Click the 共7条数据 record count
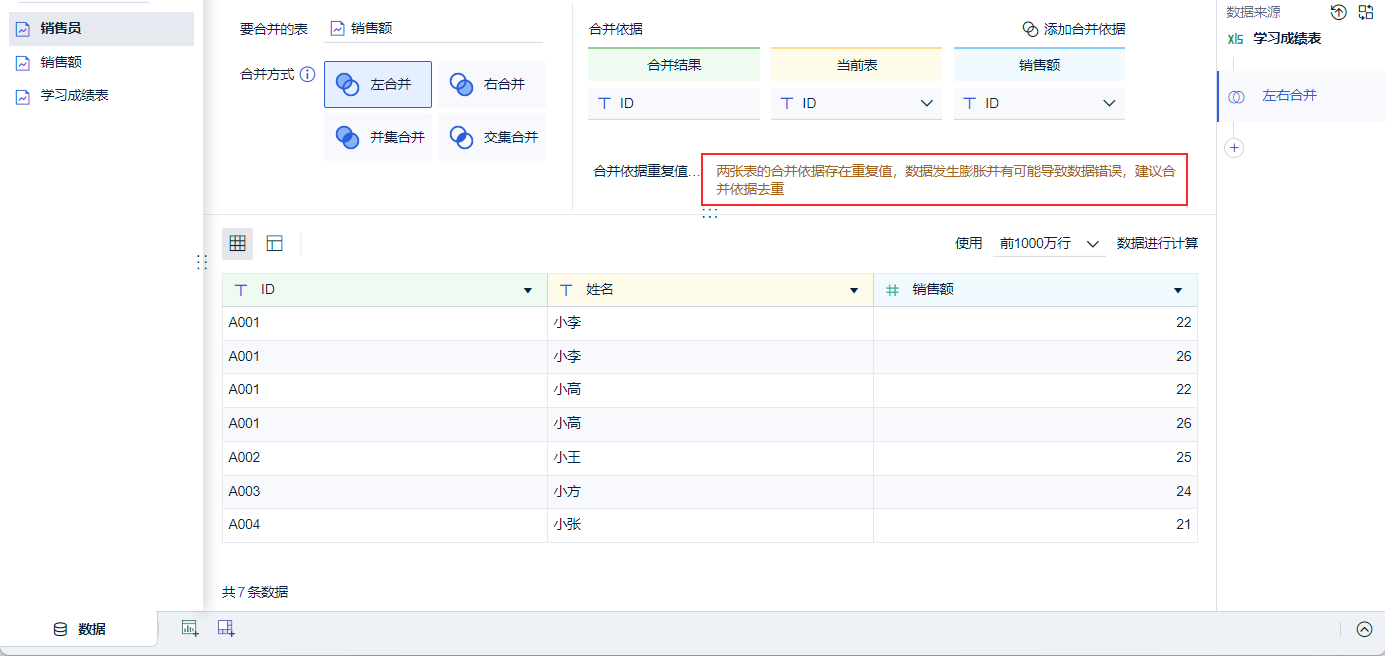1385x657 pixels. pos(255,592)
